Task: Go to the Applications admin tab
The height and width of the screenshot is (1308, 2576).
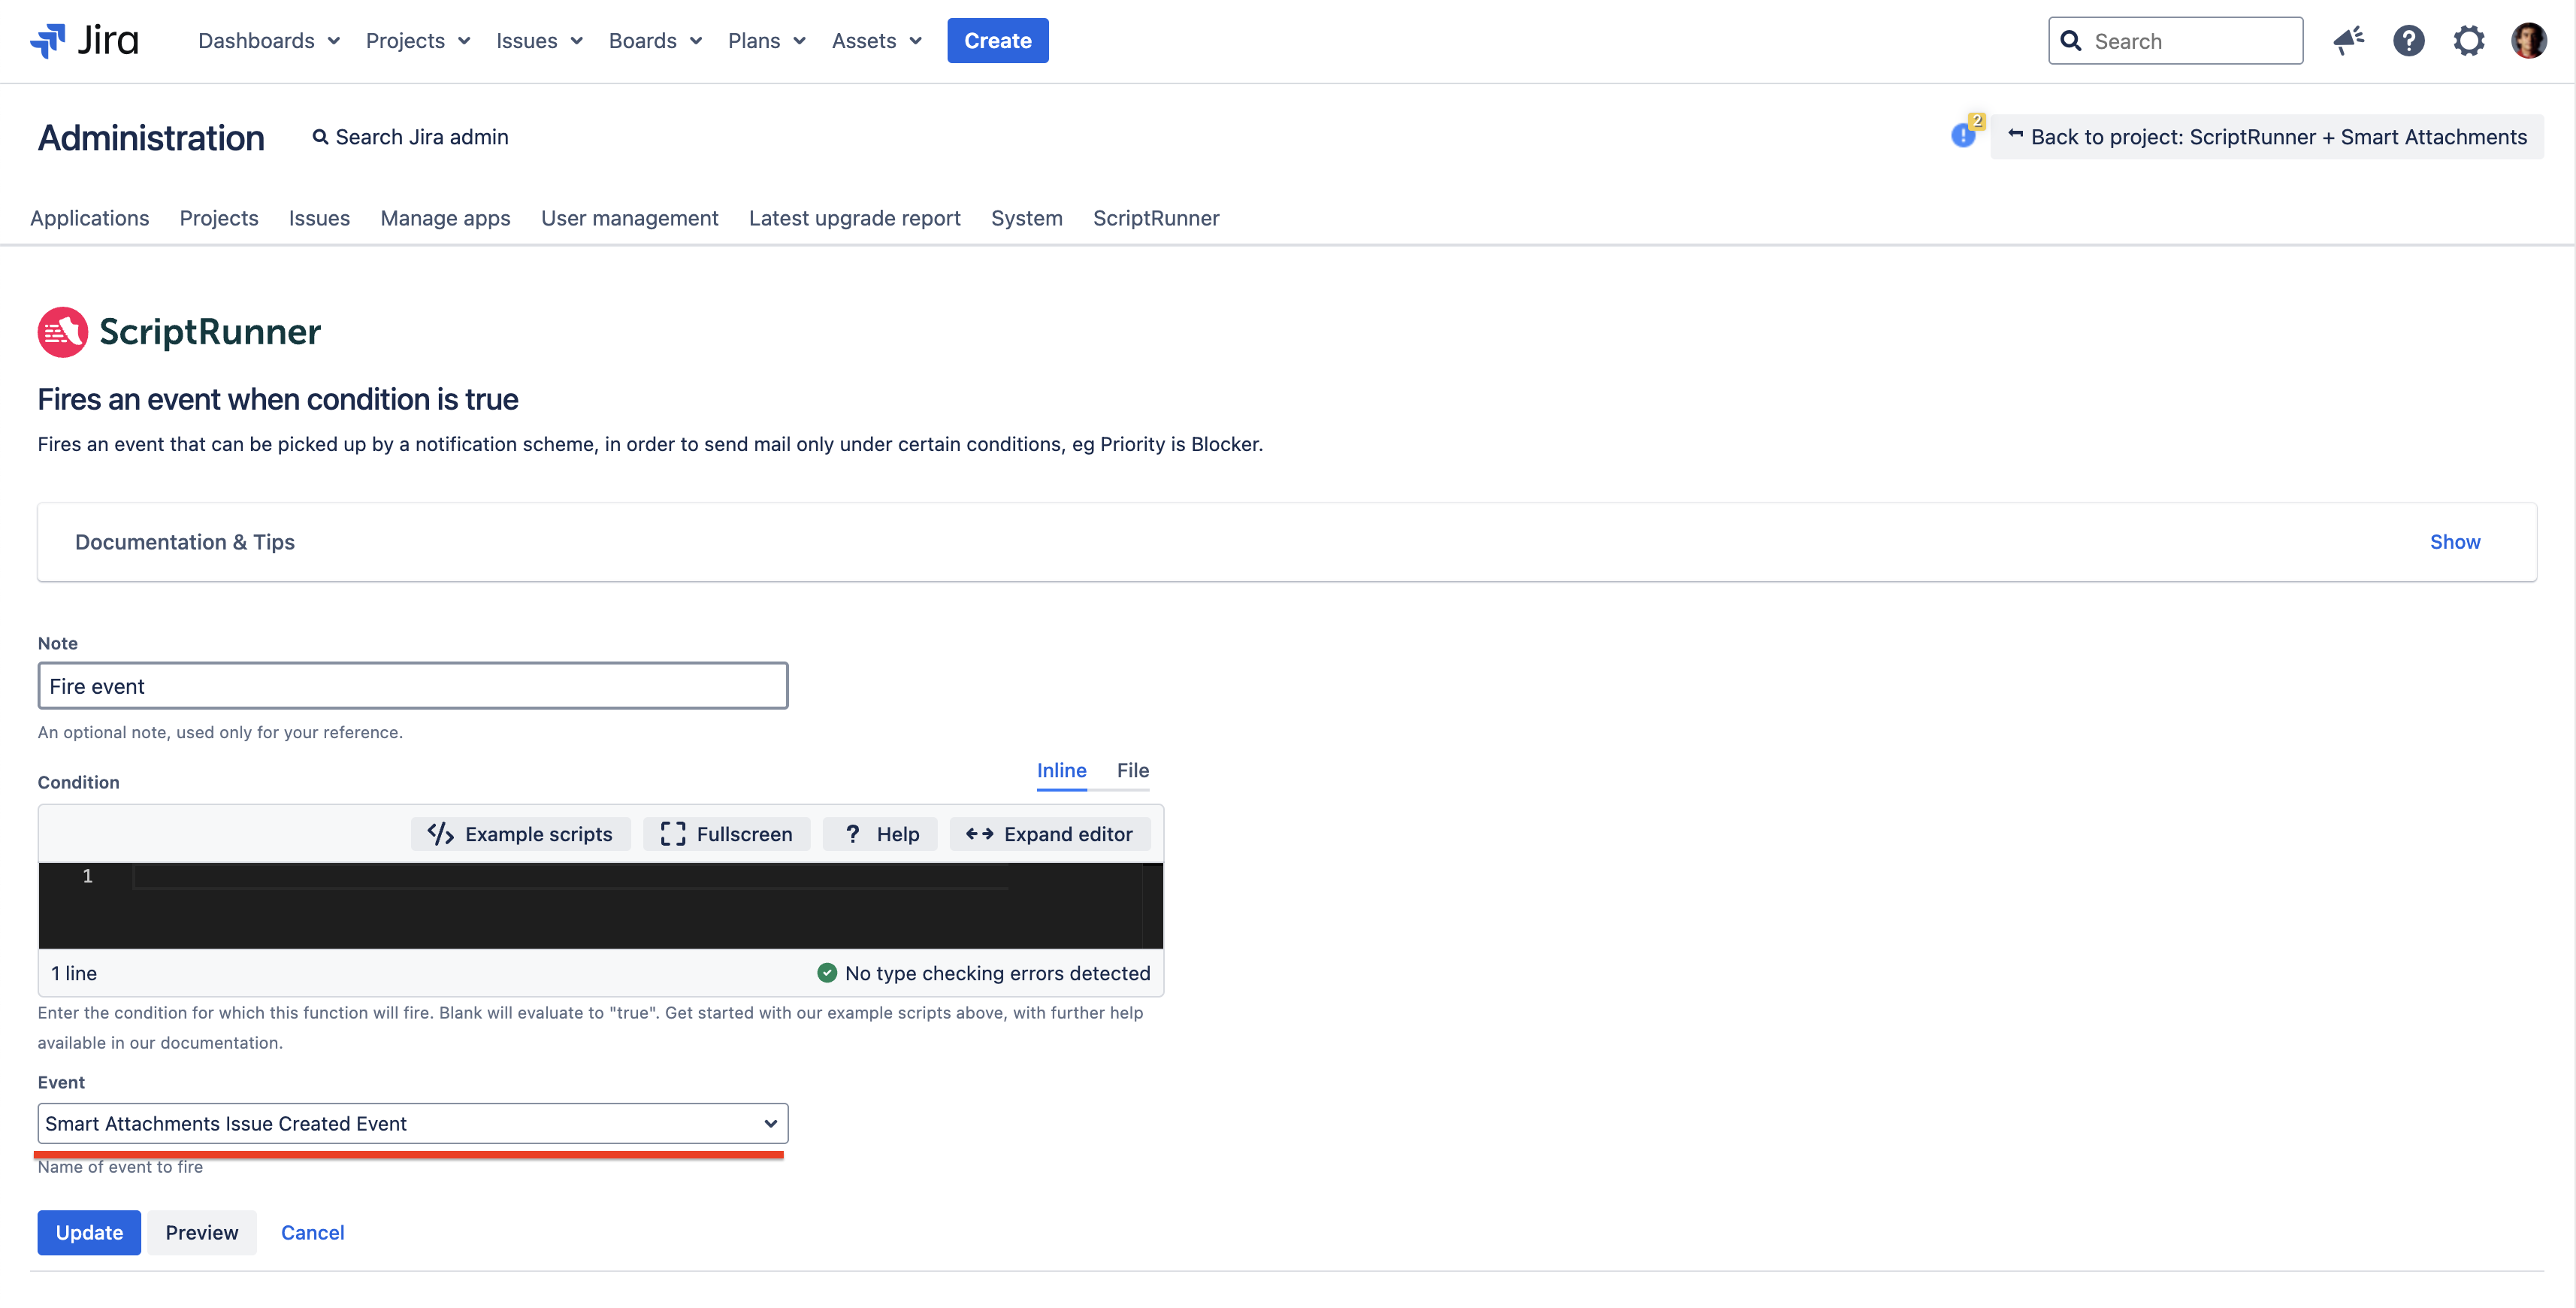Action: [x=90, y=218]
